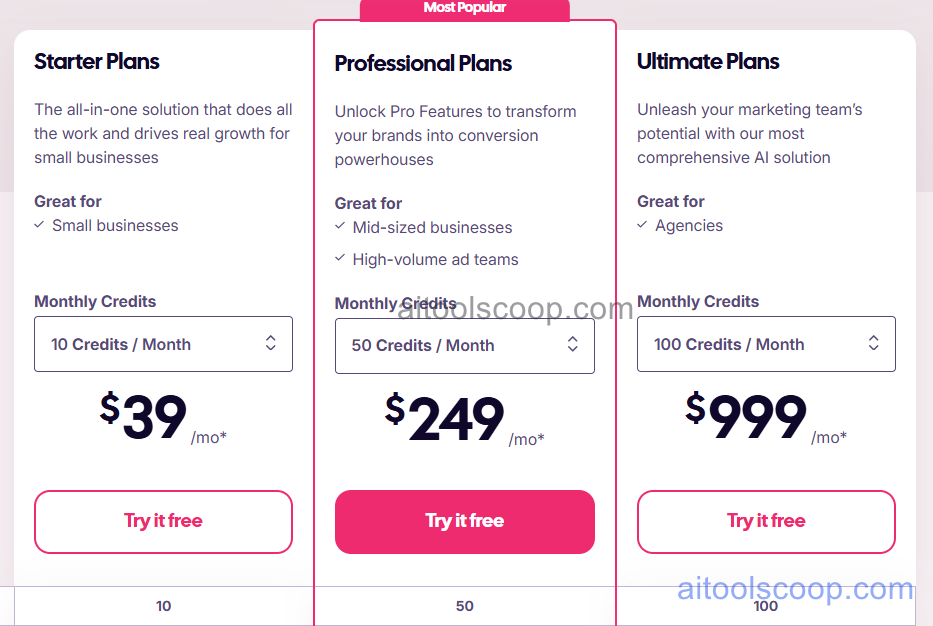933x626 pixels.
Task: Click the Ultimate Plans heading
Action: click(x=707, y=61)
